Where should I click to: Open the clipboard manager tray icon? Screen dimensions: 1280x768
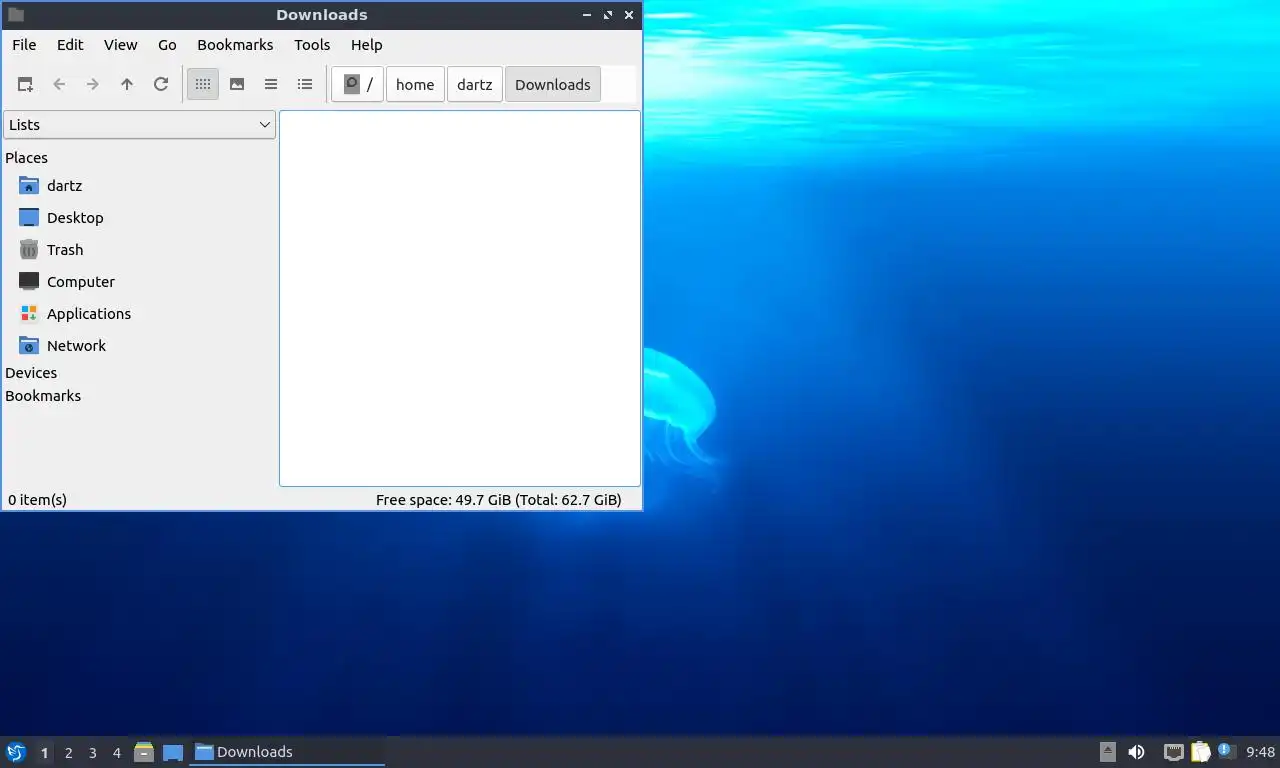(1200, 752)
